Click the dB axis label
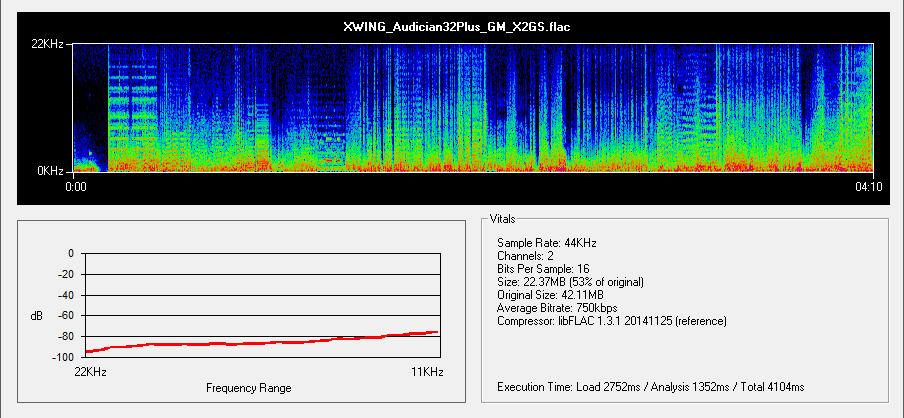The width and height of the screenshot is (904, 418). pyautogui.click(x=37, y=316)
